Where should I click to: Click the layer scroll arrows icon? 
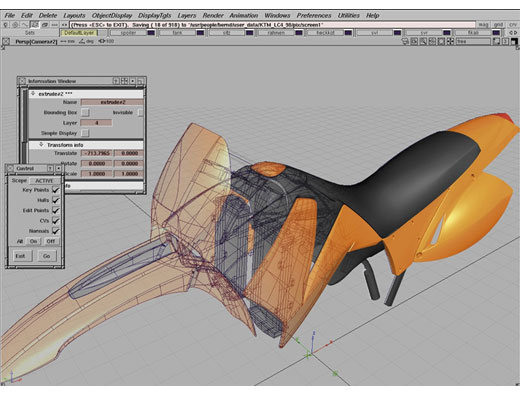tap(513, 33)
